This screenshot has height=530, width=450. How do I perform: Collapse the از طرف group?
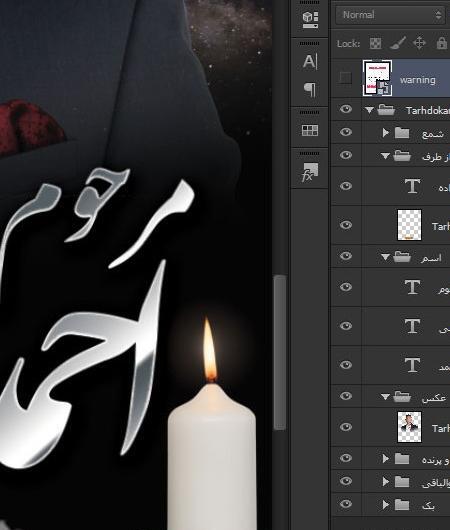coord(385,156)
